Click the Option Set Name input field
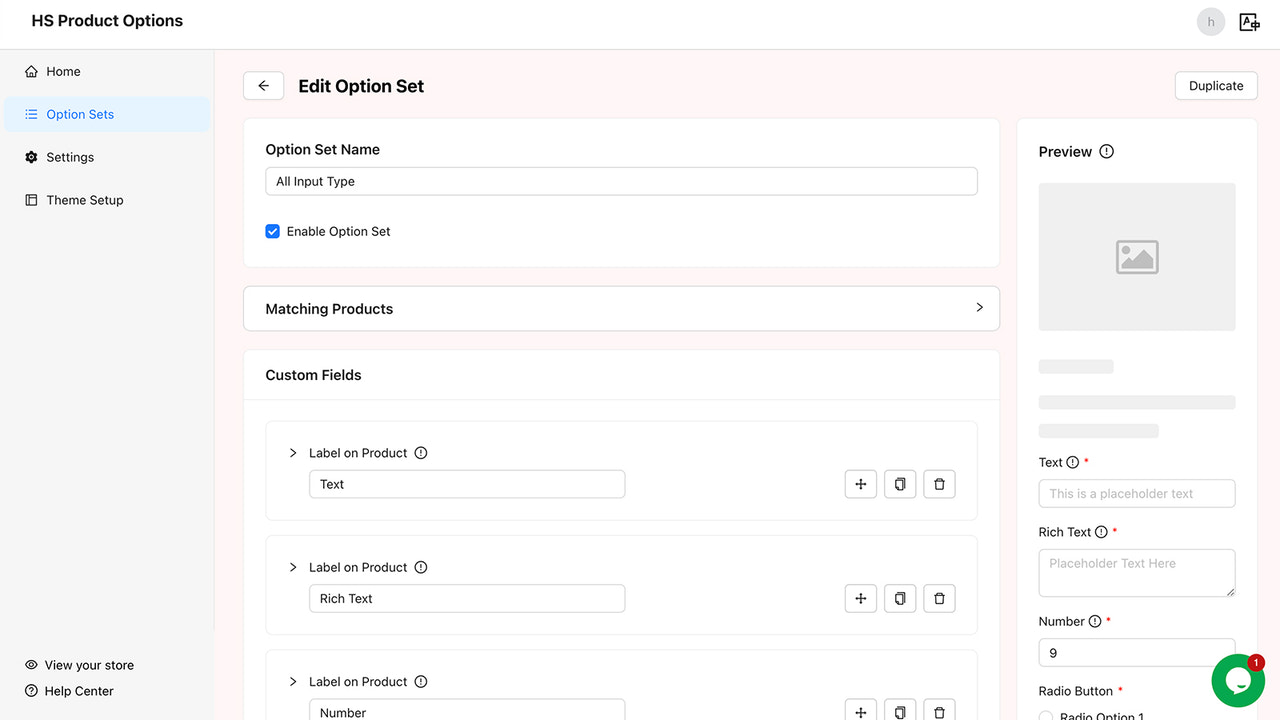The image size is (1280, 720). (621, 181)
